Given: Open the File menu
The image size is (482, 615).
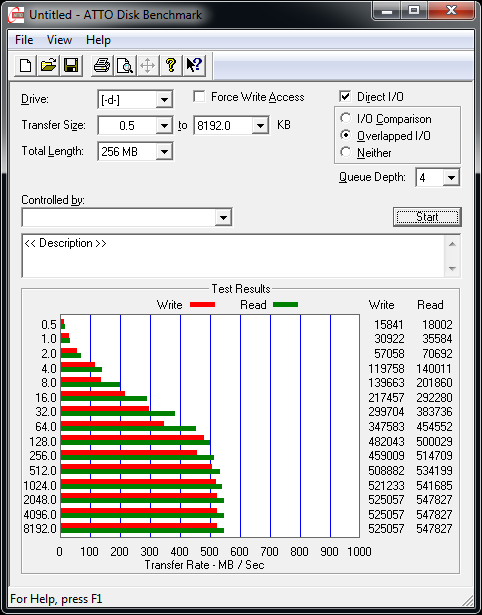Looking at the screenshot, I should click(x=24, y=40).
